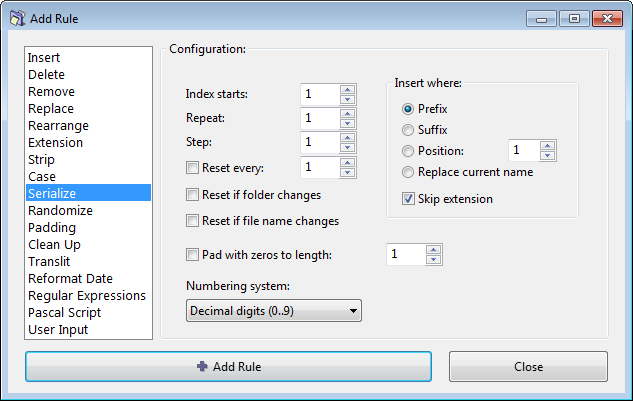This screenshot has height=401, width=633.
Task: Decrease the Repeat value with down arrow
Action: pyautogui.click(x=347, y=123)
